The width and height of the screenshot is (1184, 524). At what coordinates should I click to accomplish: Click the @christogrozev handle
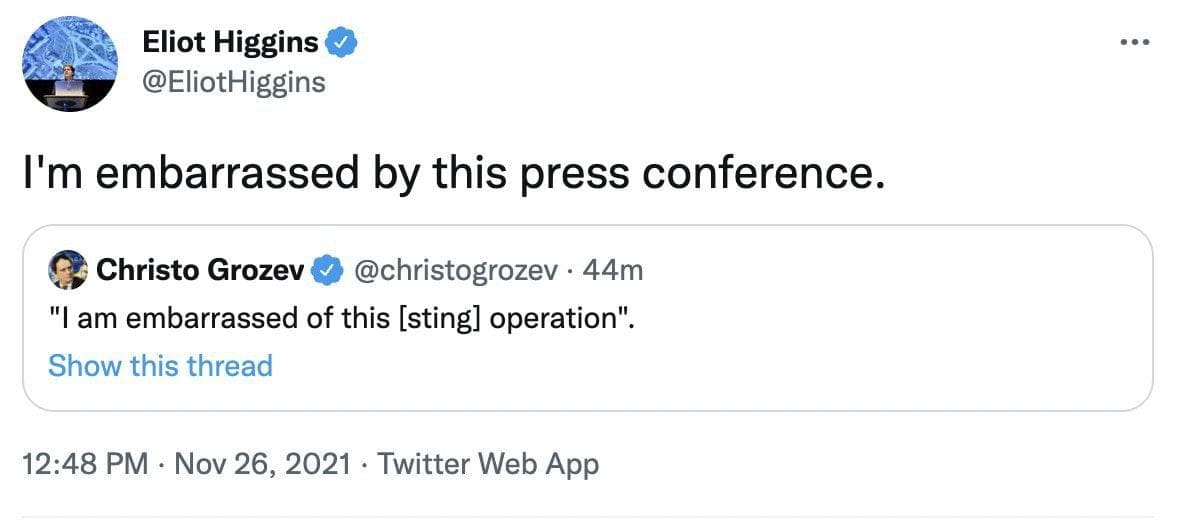456,270
